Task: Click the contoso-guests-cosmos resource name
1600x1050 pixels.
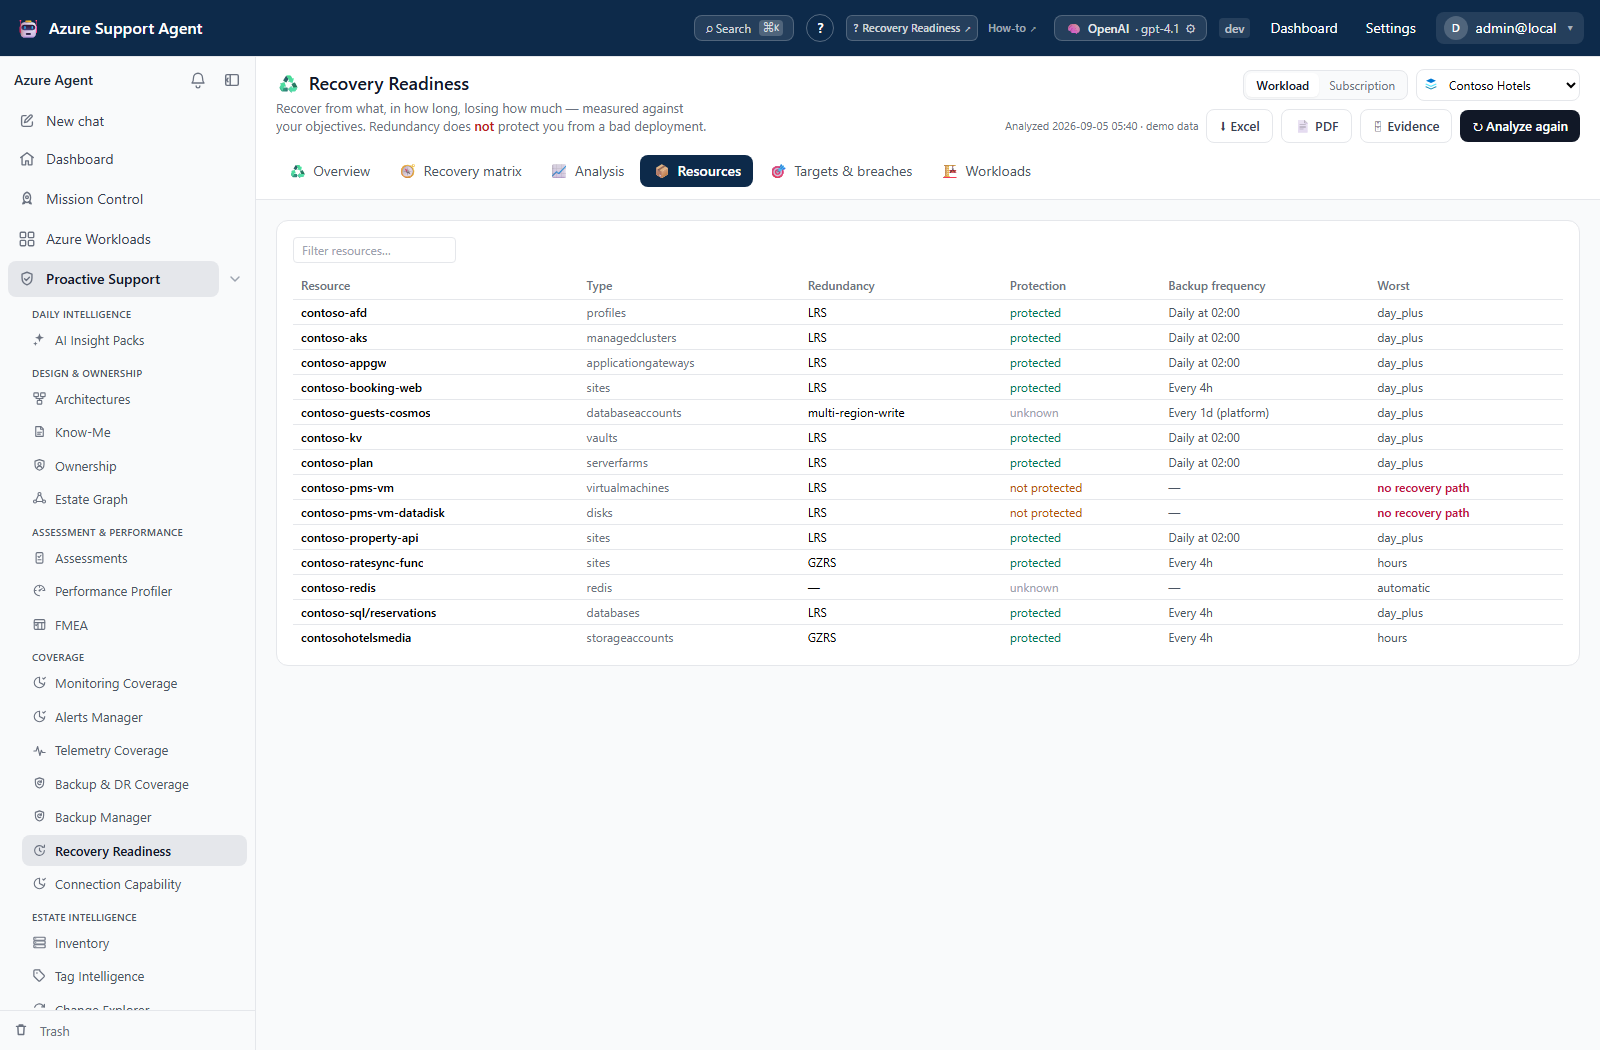Action: [x=366, y=413]
